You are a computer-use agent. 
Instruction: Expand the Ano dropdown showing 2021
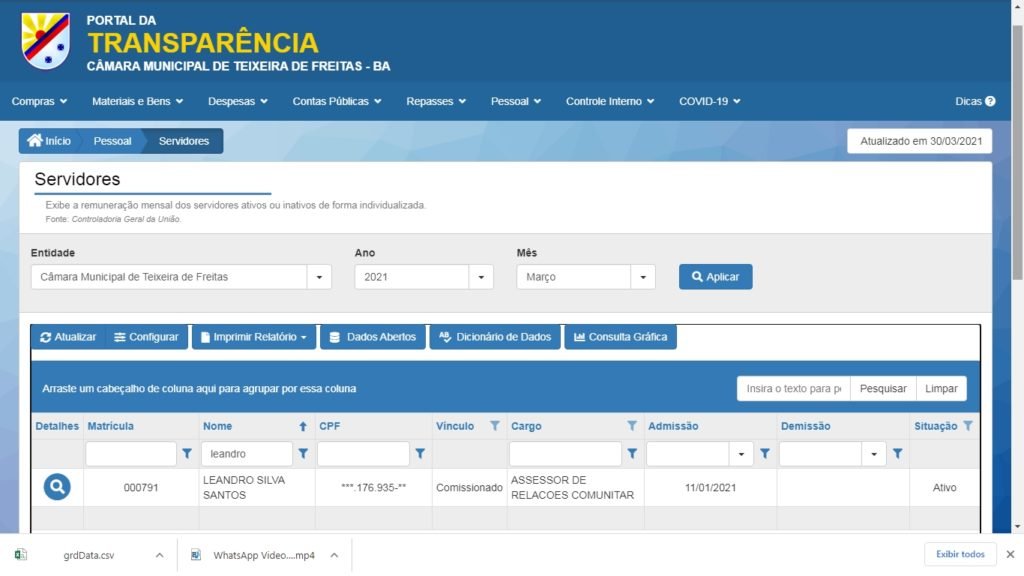[481, 277]
